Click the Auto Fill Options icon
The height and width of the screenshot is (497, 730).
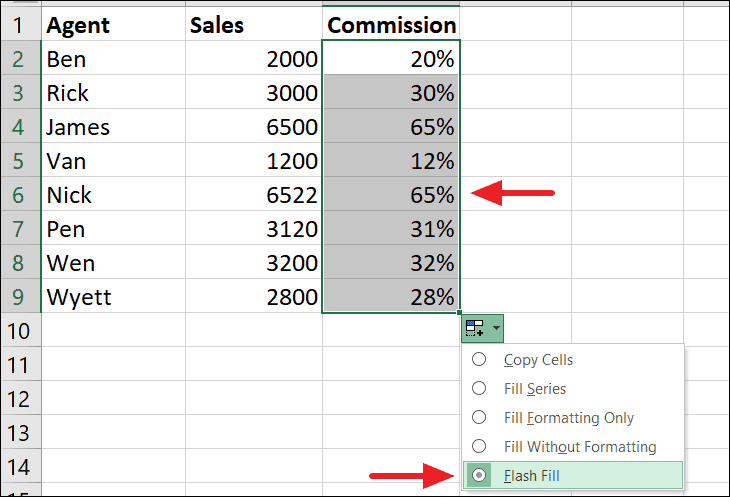click(x=475, y=328)
